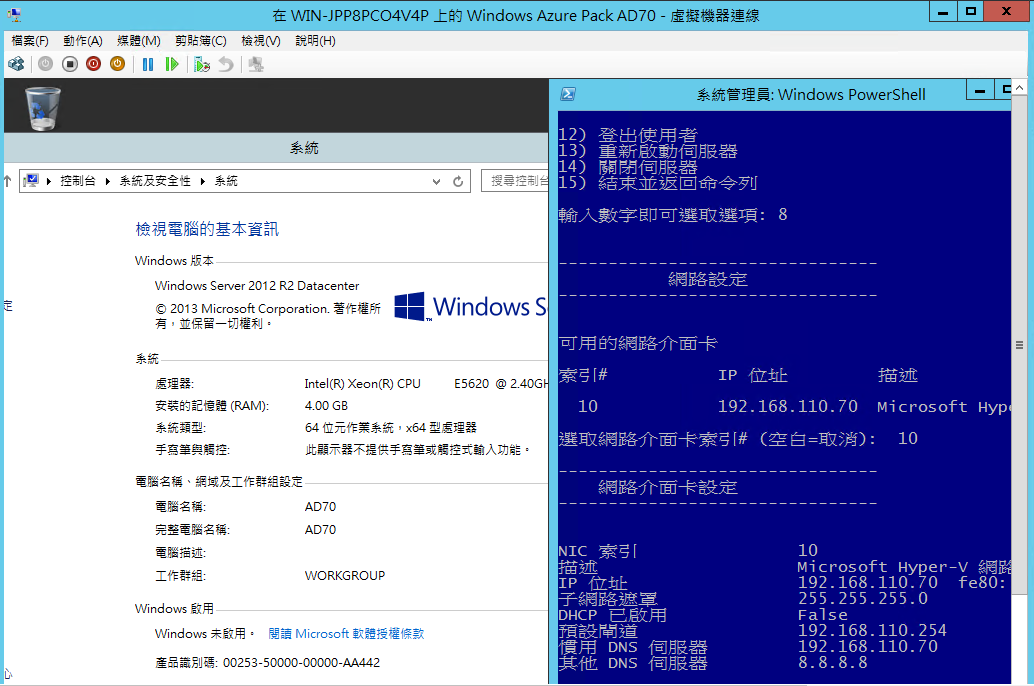Click the Windows logo in System window

click(410, 307)
